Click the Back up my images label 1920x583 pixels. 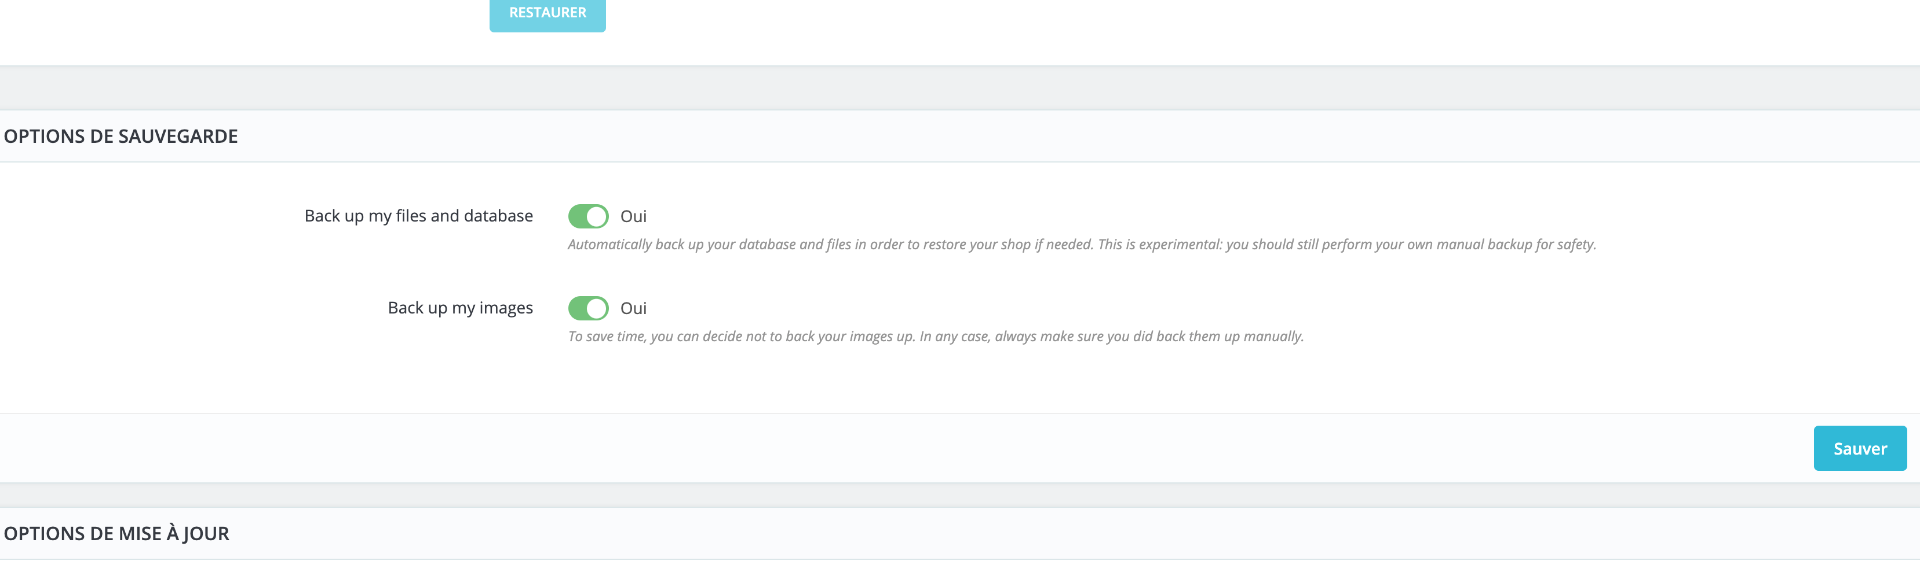tap(460, 308)
